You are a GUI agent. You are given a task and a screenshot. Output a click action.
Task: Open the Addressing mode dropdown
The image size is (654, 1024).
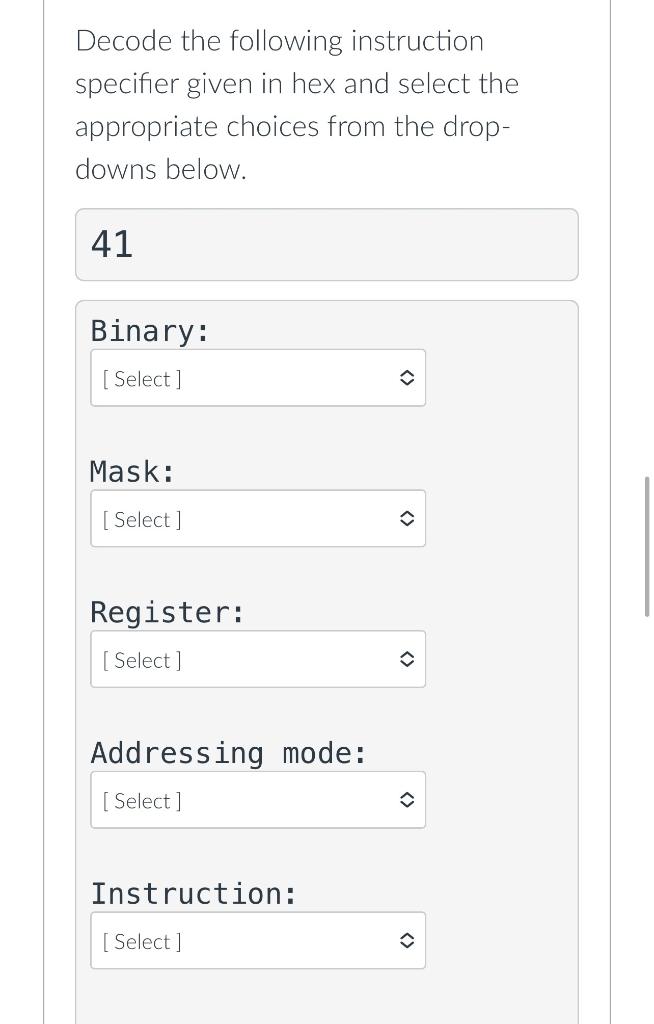pyautogui.click(x=258, y=799)
